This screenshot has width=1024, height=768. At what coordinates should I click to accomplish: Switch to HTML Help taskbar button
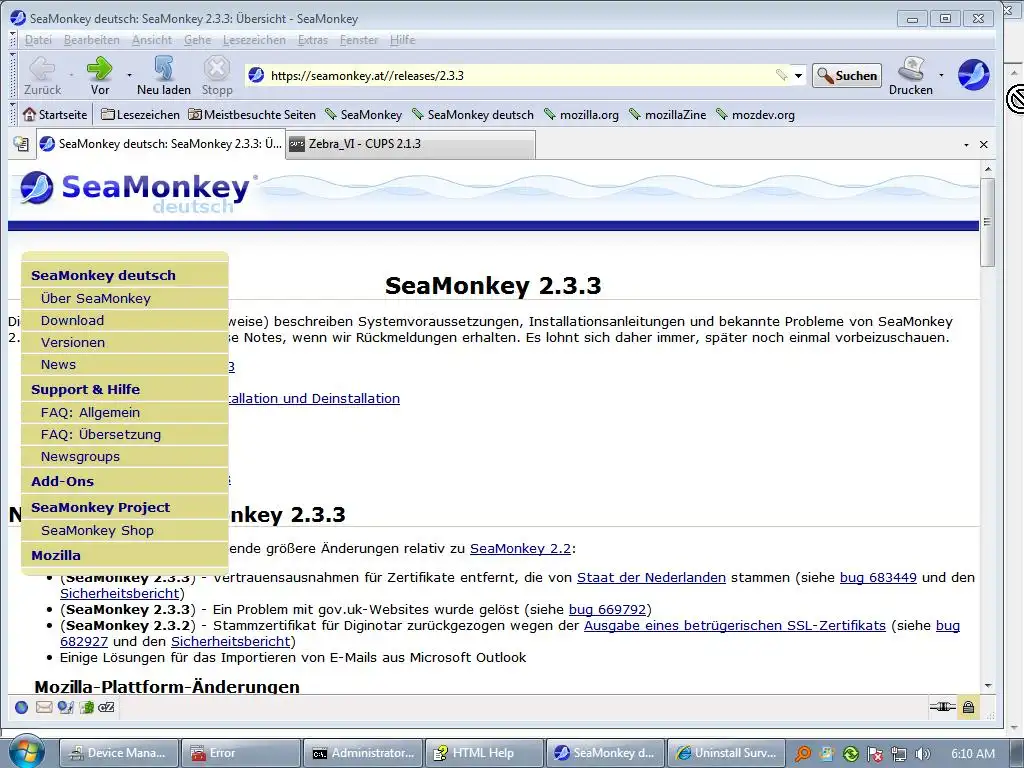(484, 753)
